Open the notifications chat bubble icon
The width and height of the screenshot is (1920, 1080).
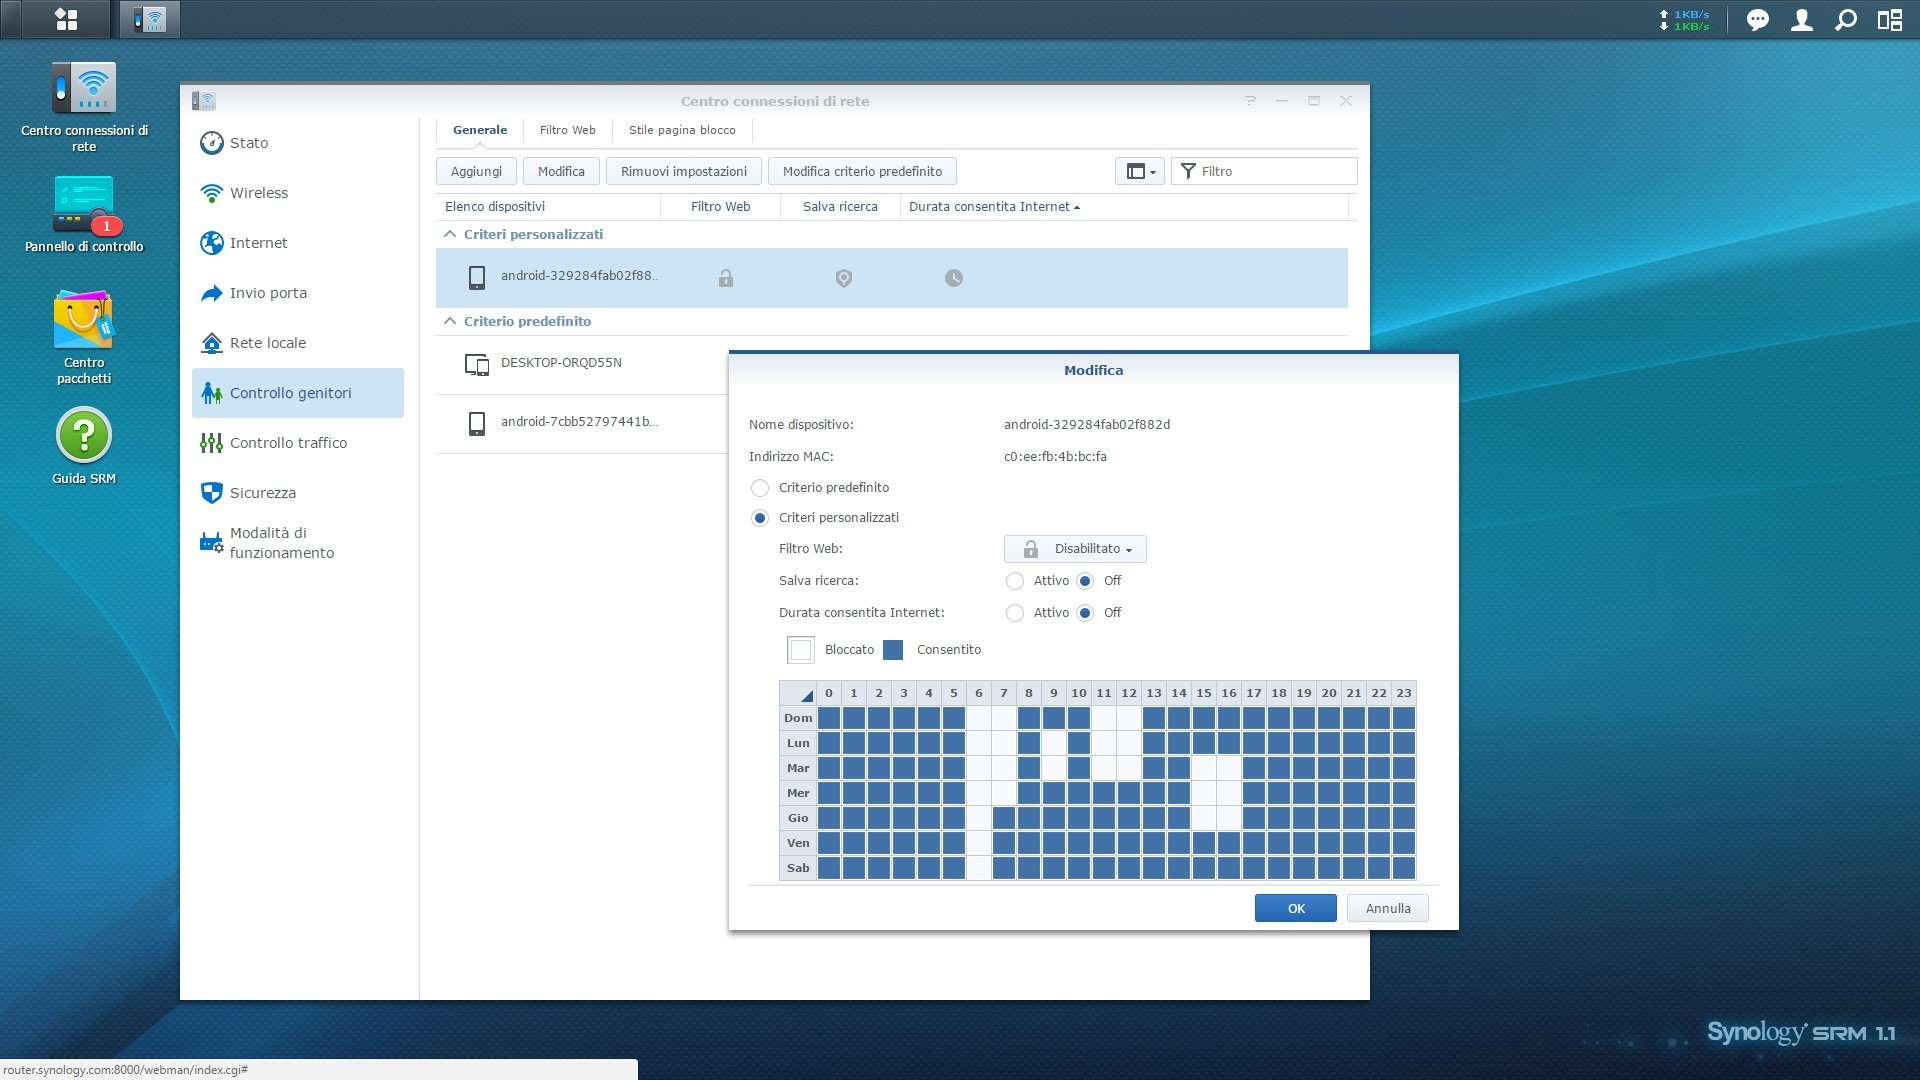point(1757,20)
